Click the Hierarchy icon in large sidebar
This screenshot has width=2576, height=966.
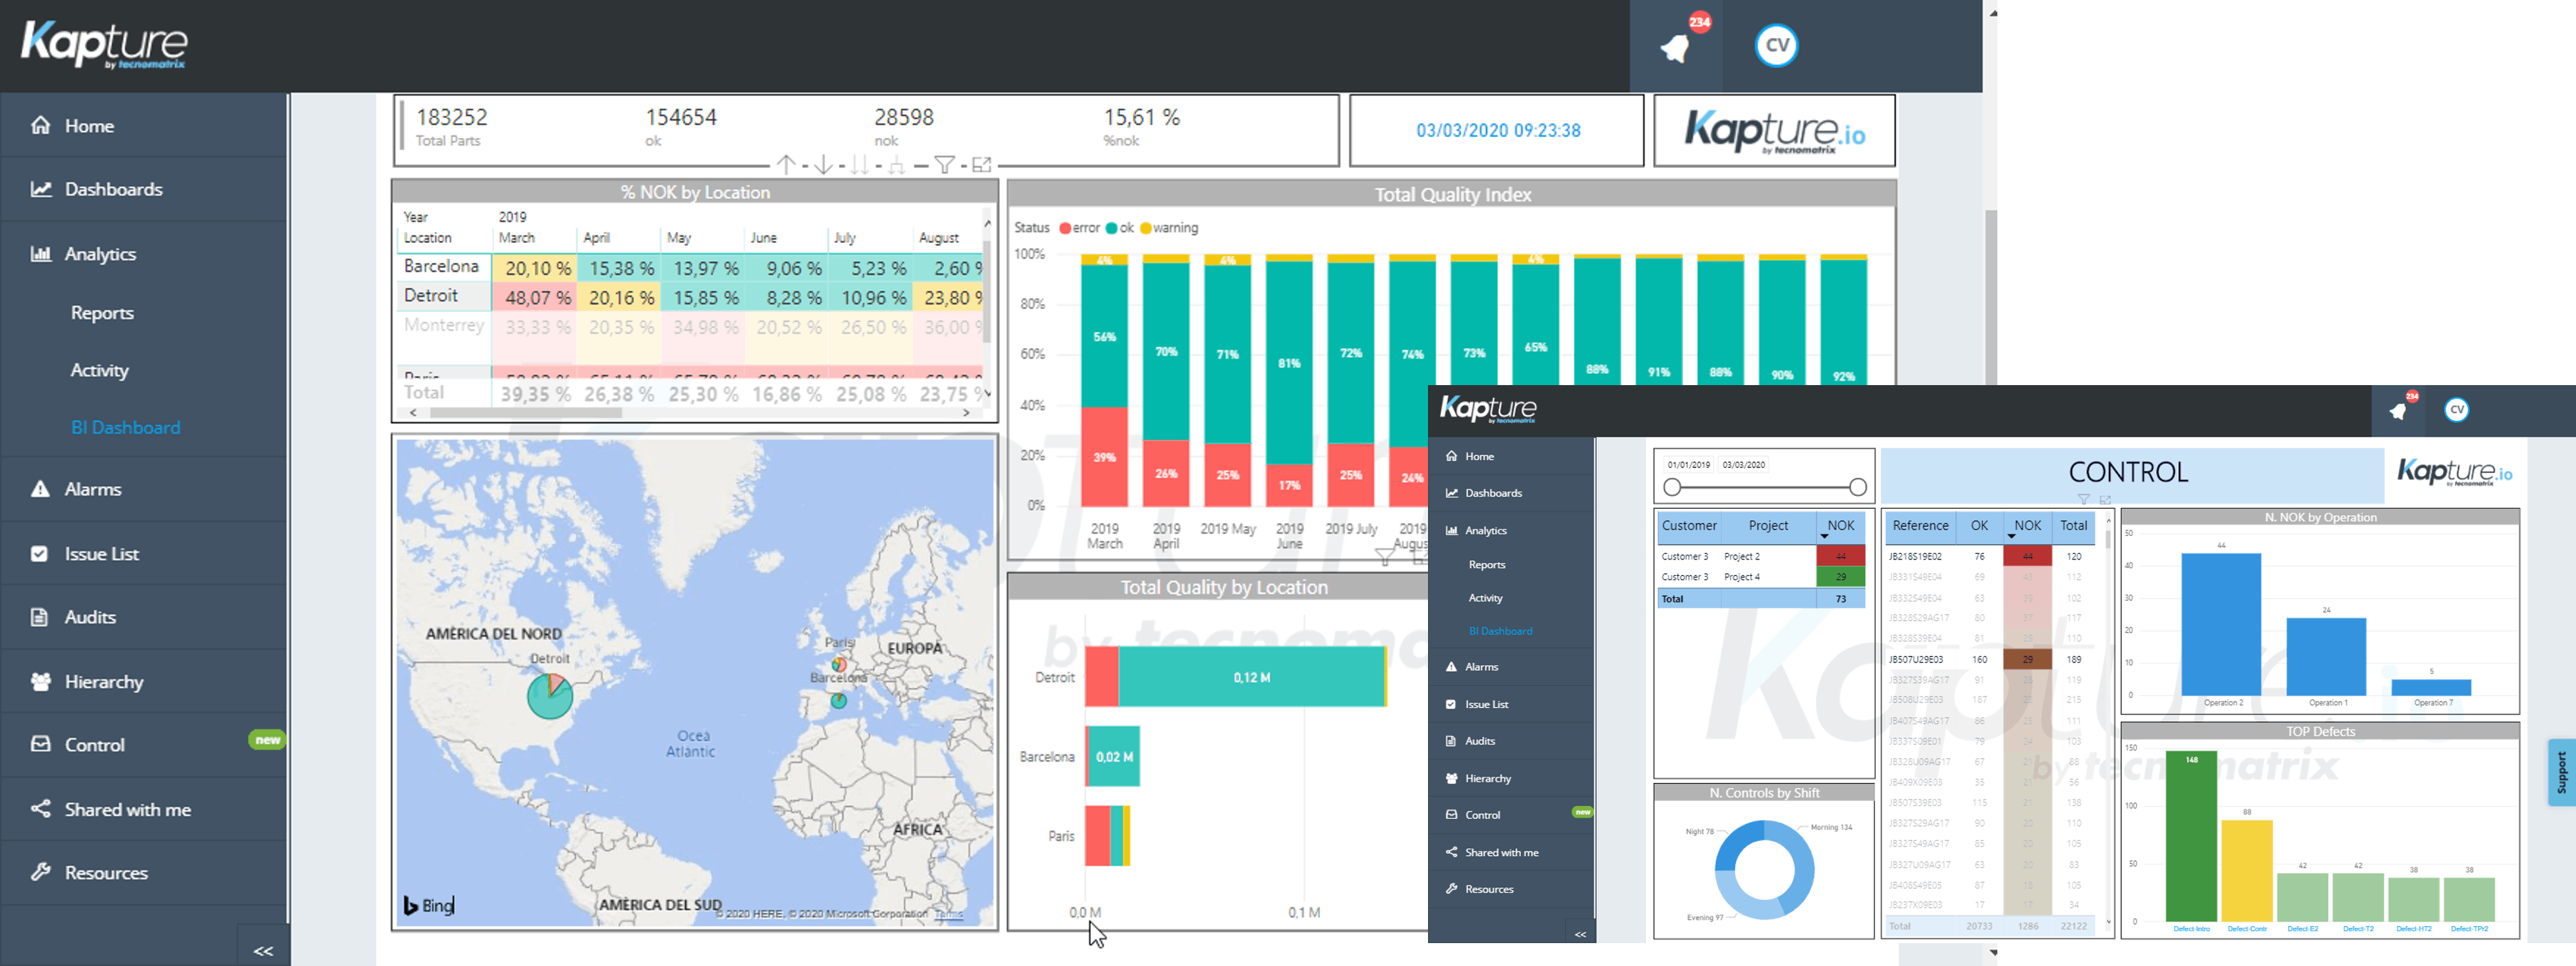click(x=40, y=681)
